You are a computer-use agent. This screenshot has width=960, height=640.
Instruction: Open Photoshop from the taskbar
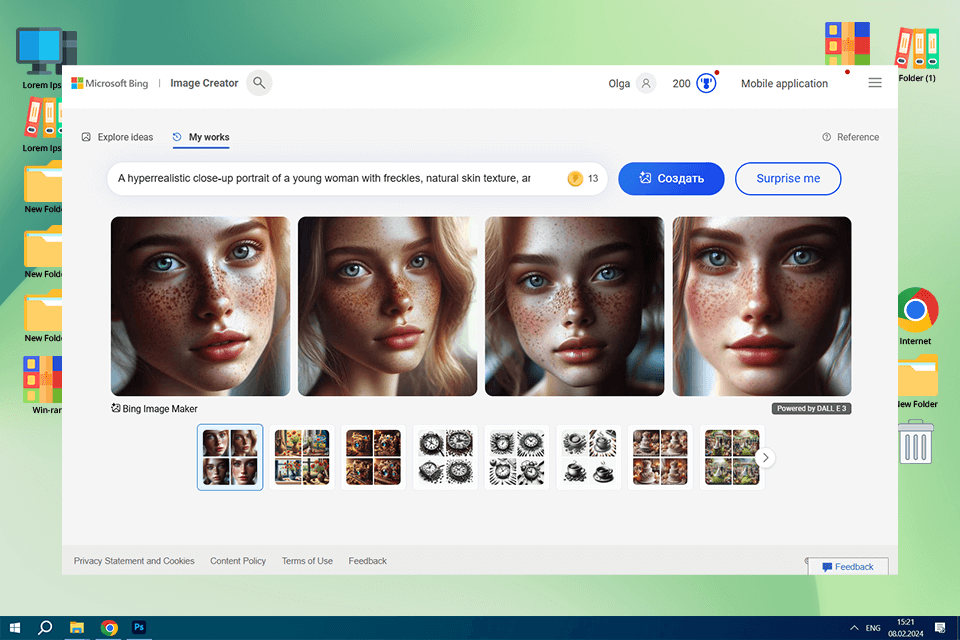[x=140, y=627]
